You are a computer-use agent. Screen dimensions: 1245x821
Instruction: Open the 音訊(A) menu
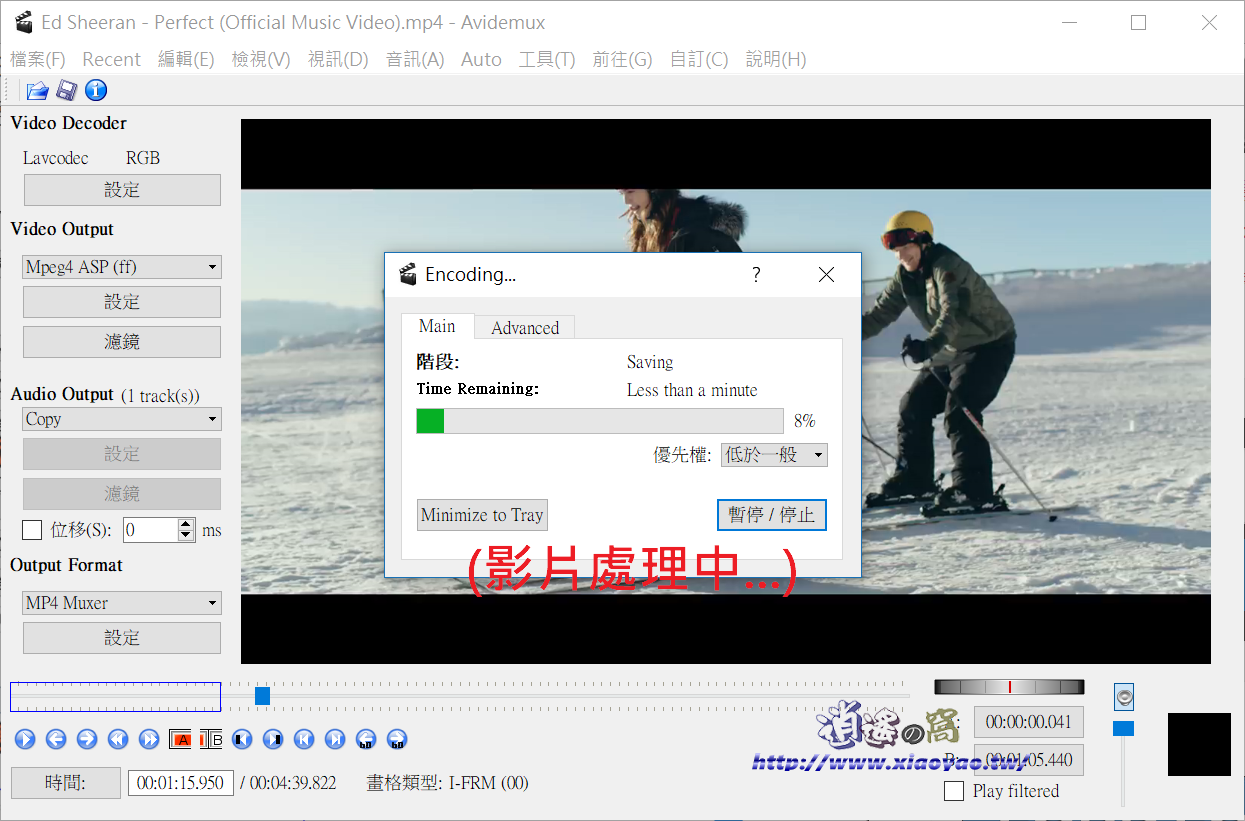415,59
